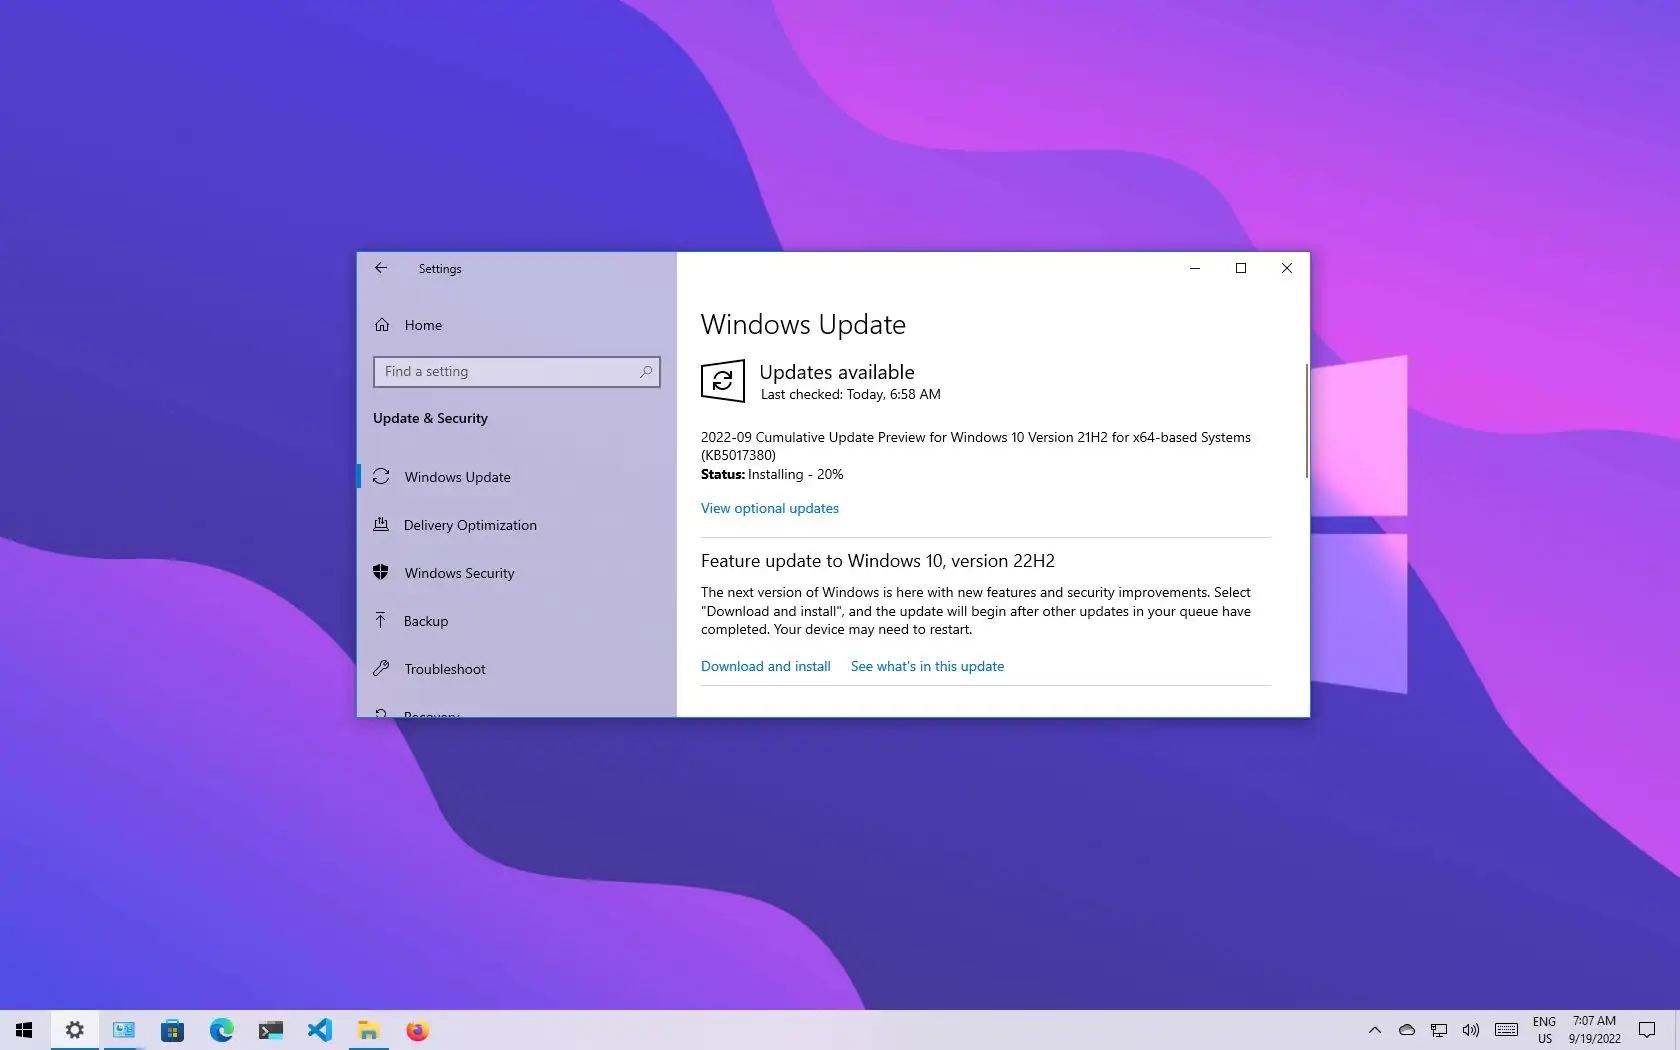Open network status tray icon
The width and height of the screenshot is (1680, 1050).
(1438, 1030)
